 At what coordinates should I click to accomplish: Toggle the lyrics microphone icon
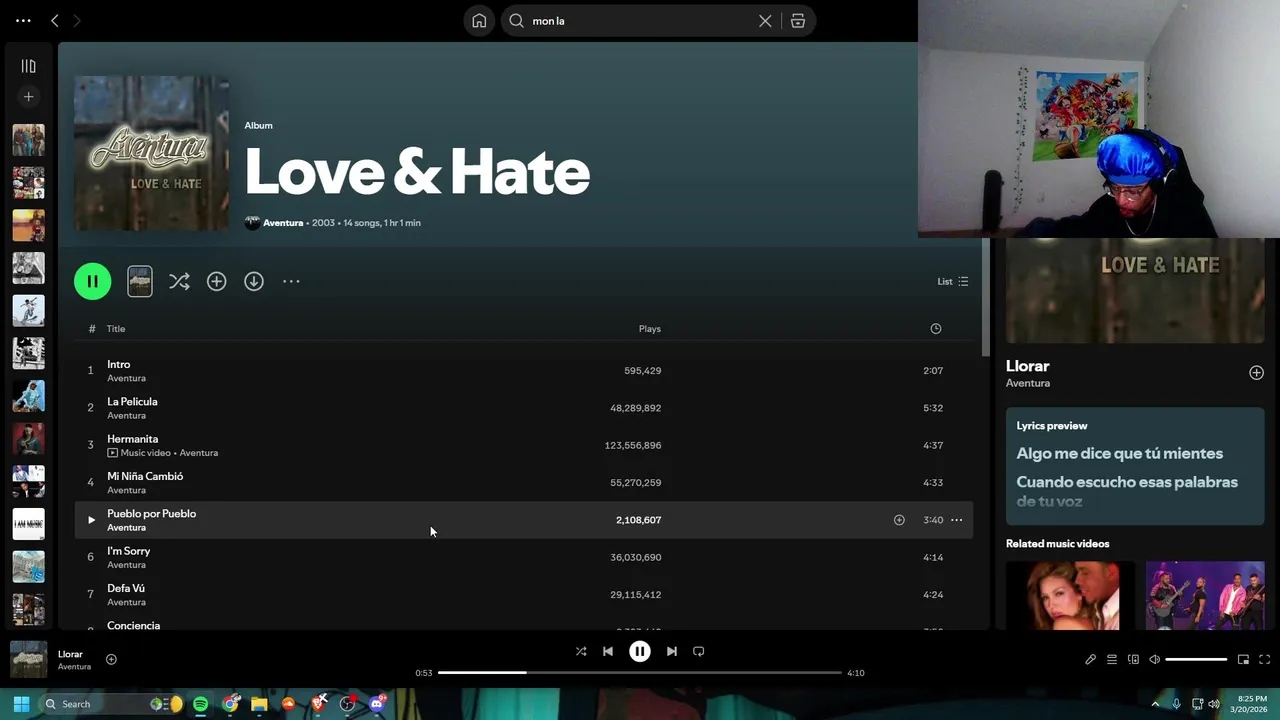tap(1091, 659)
